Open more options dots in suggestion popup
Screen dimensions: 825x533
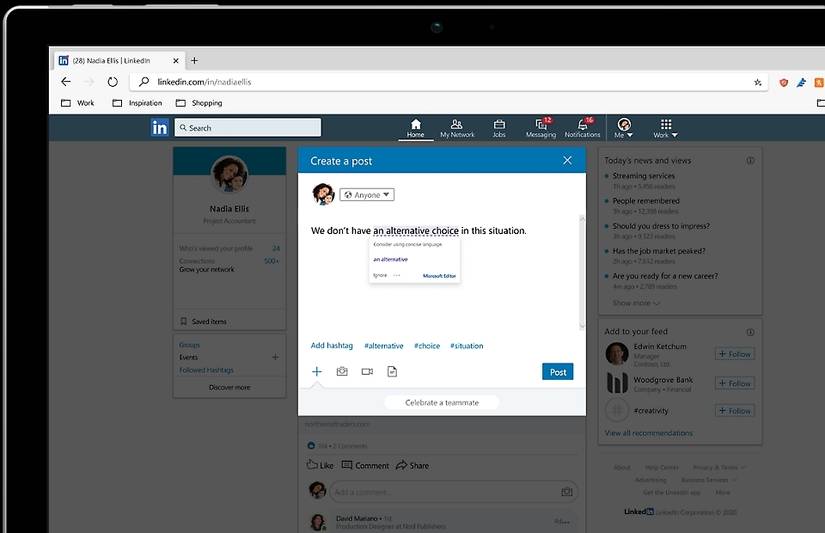[x=397, y=275]
